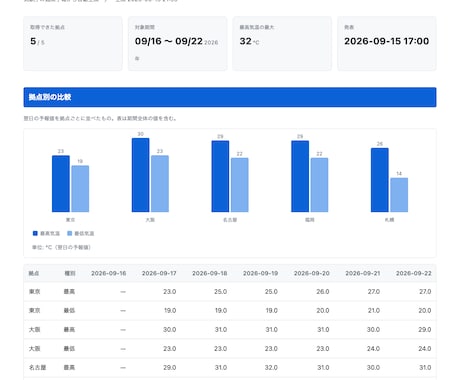The image size is (460, 380).
Task: Click the 福岡 dark blue bar labeled 29
Action: pos(300,176)
